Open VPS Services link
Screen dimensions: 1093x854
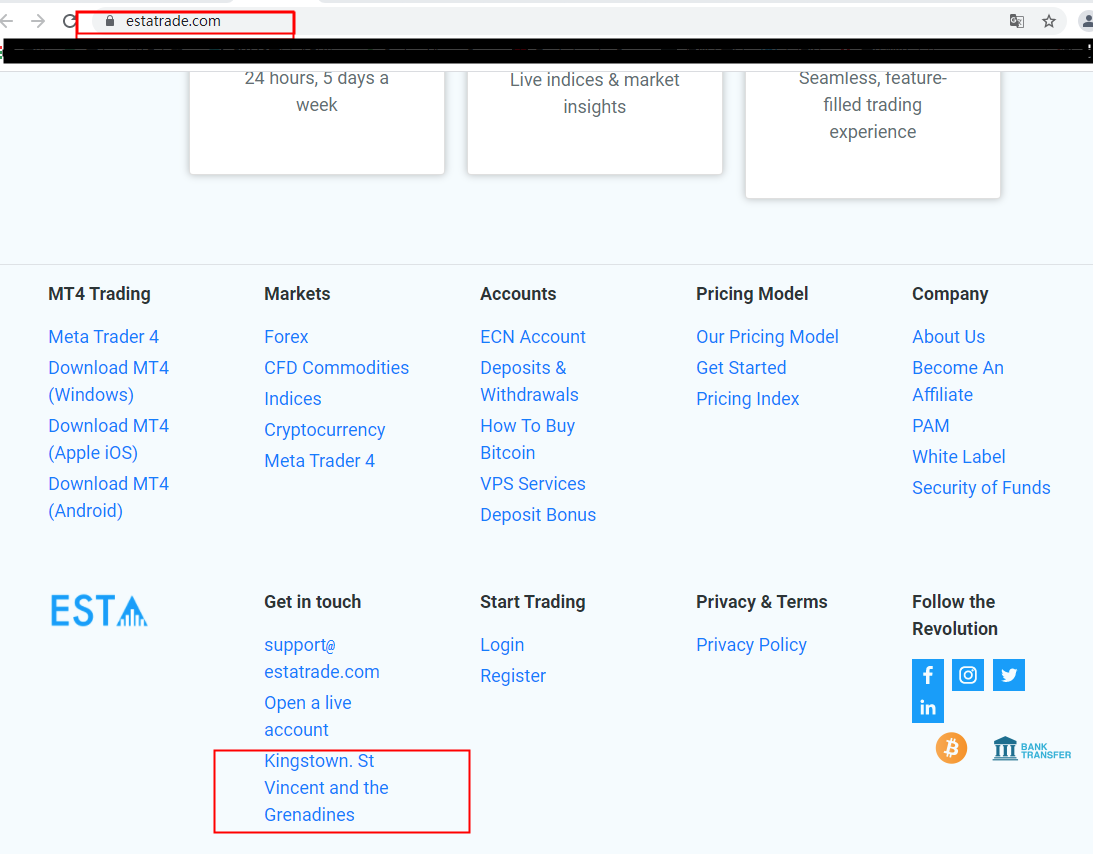tap(533, 484)
